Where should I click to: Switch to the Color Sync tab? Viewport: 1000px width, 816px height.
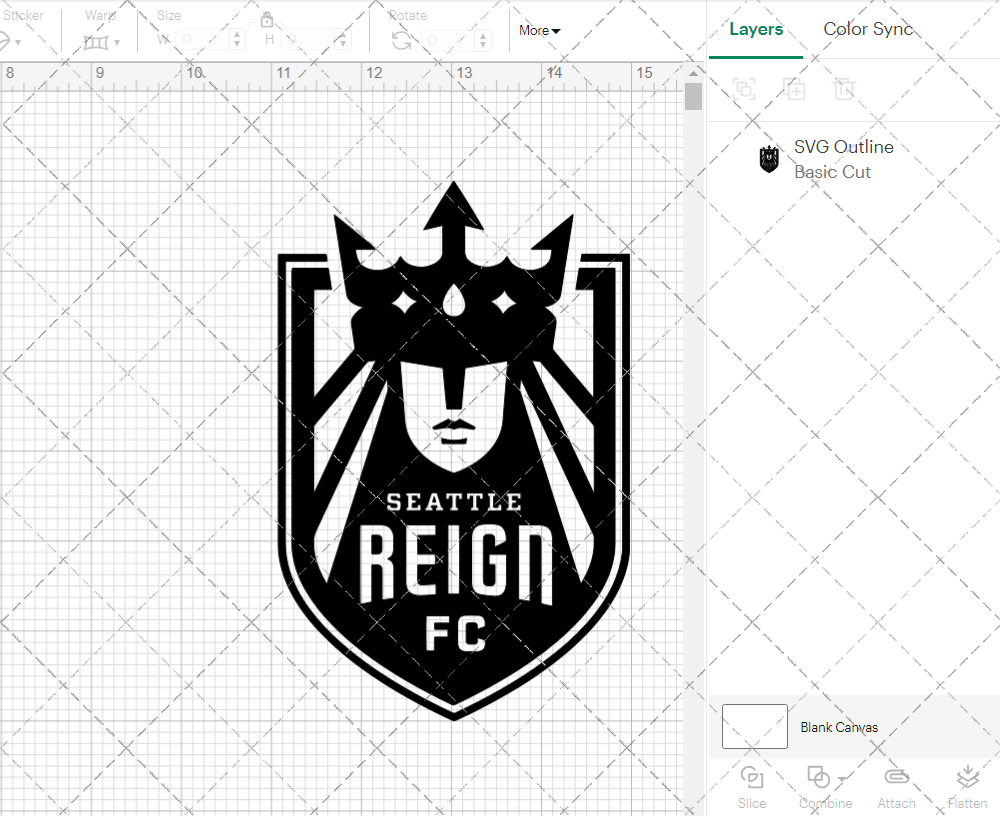click(x=868, y=29)
